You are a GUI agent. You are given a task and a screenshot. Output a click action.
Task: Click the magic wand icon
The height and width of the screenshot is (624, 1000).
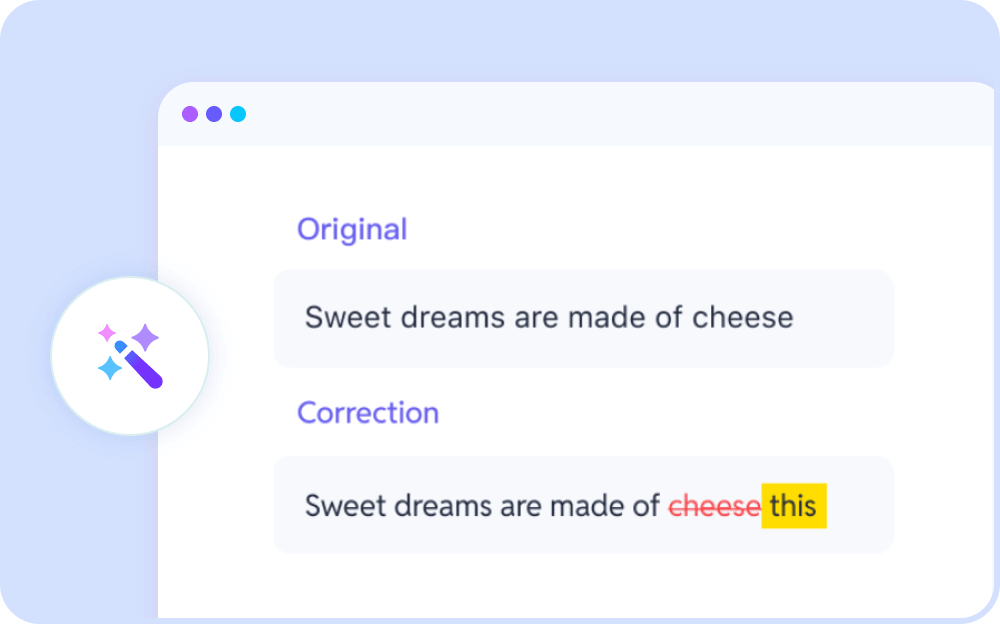tap(139, 365)
